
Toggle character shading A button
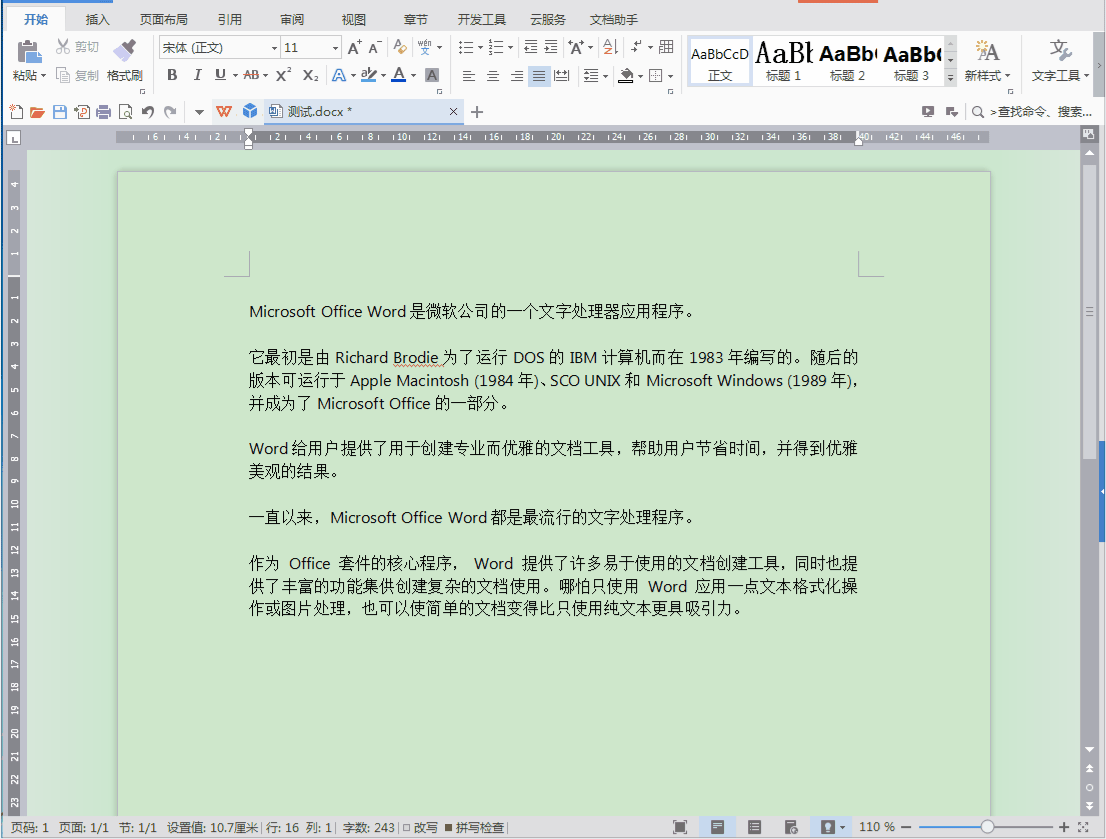(432, 75)
